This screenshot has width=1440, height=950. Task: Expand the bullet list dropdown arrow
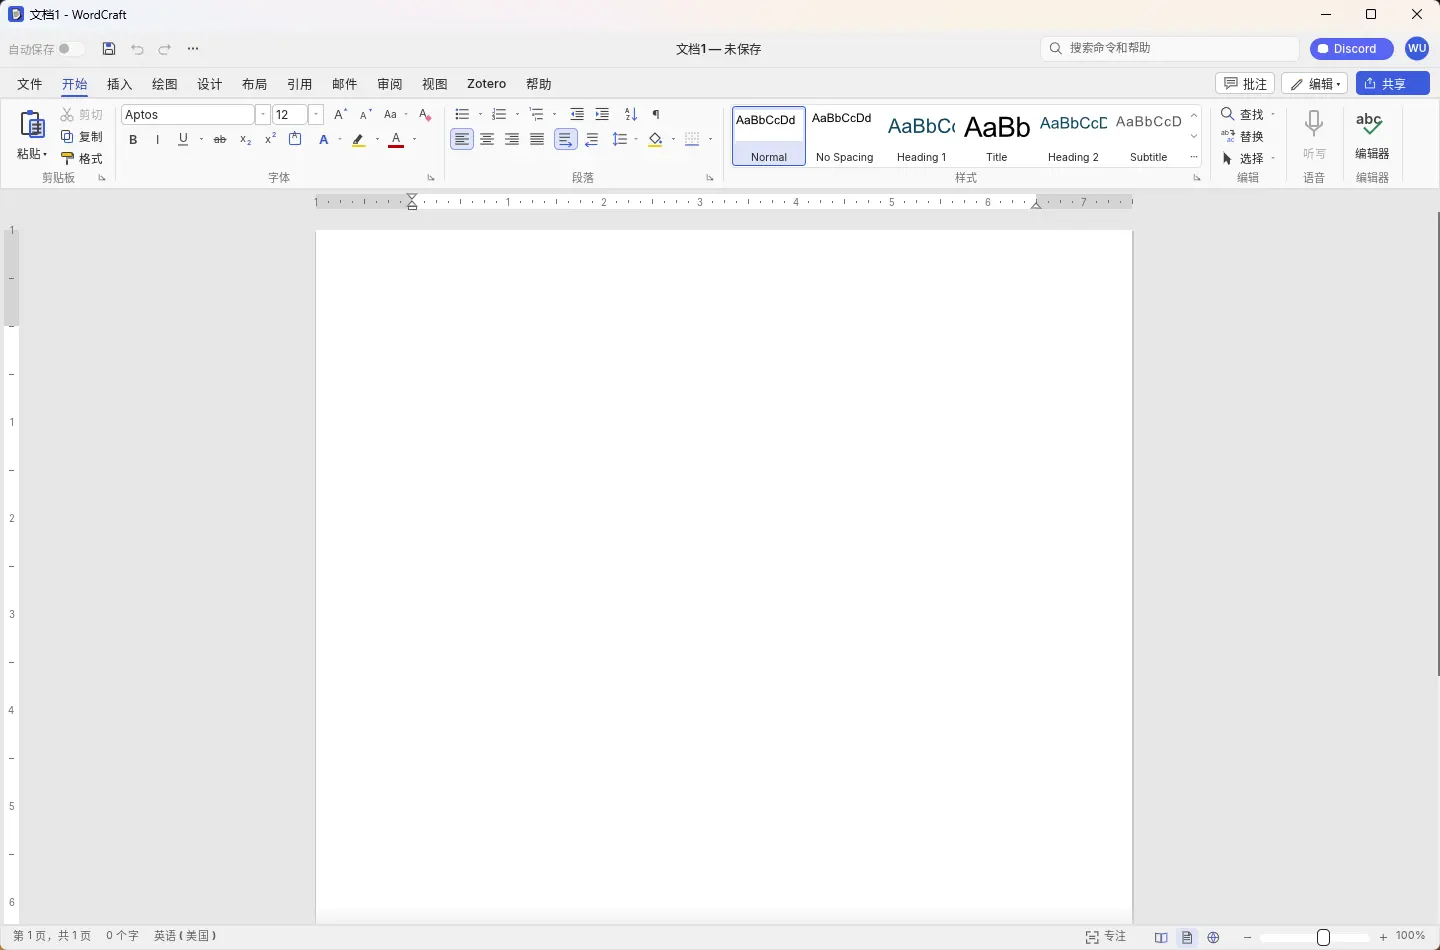(x=480, y=115)
